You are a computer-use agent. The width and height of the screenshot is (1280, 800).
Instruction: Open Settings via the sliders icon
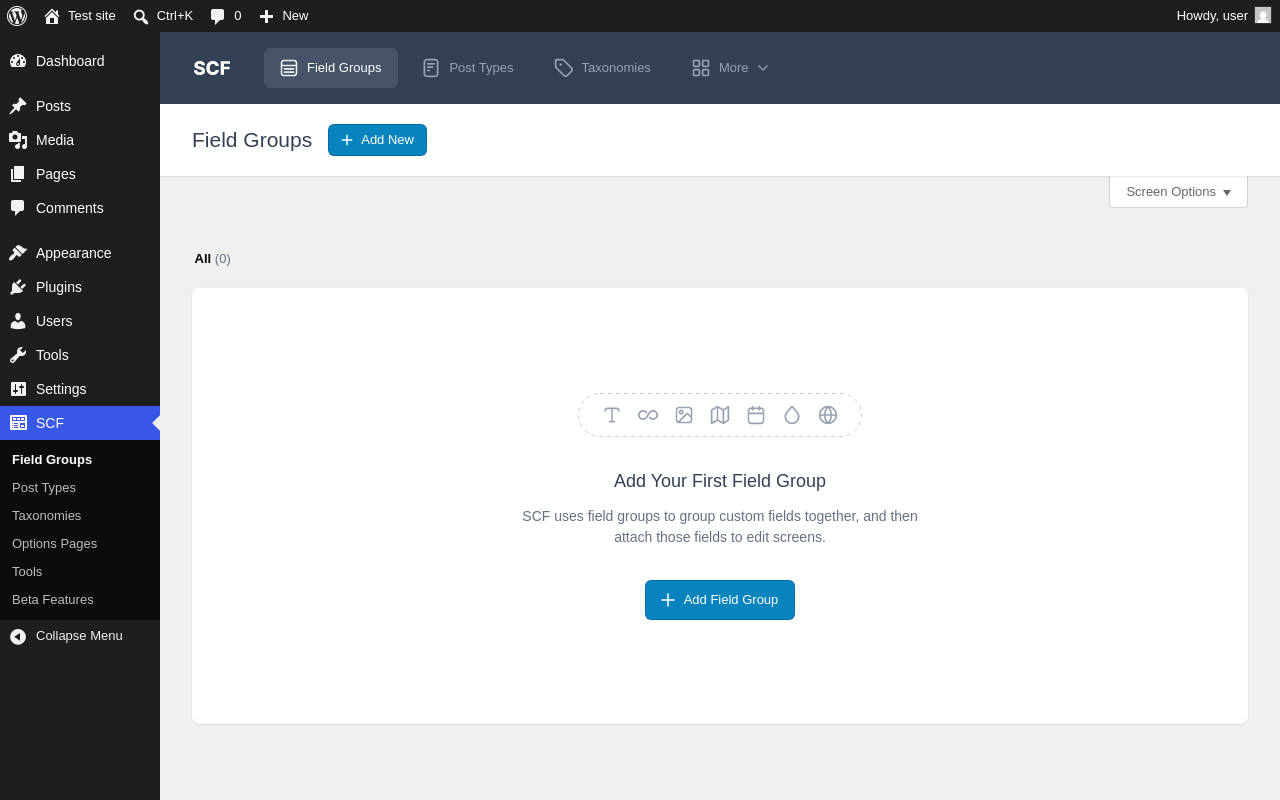[x=18, y=389]
